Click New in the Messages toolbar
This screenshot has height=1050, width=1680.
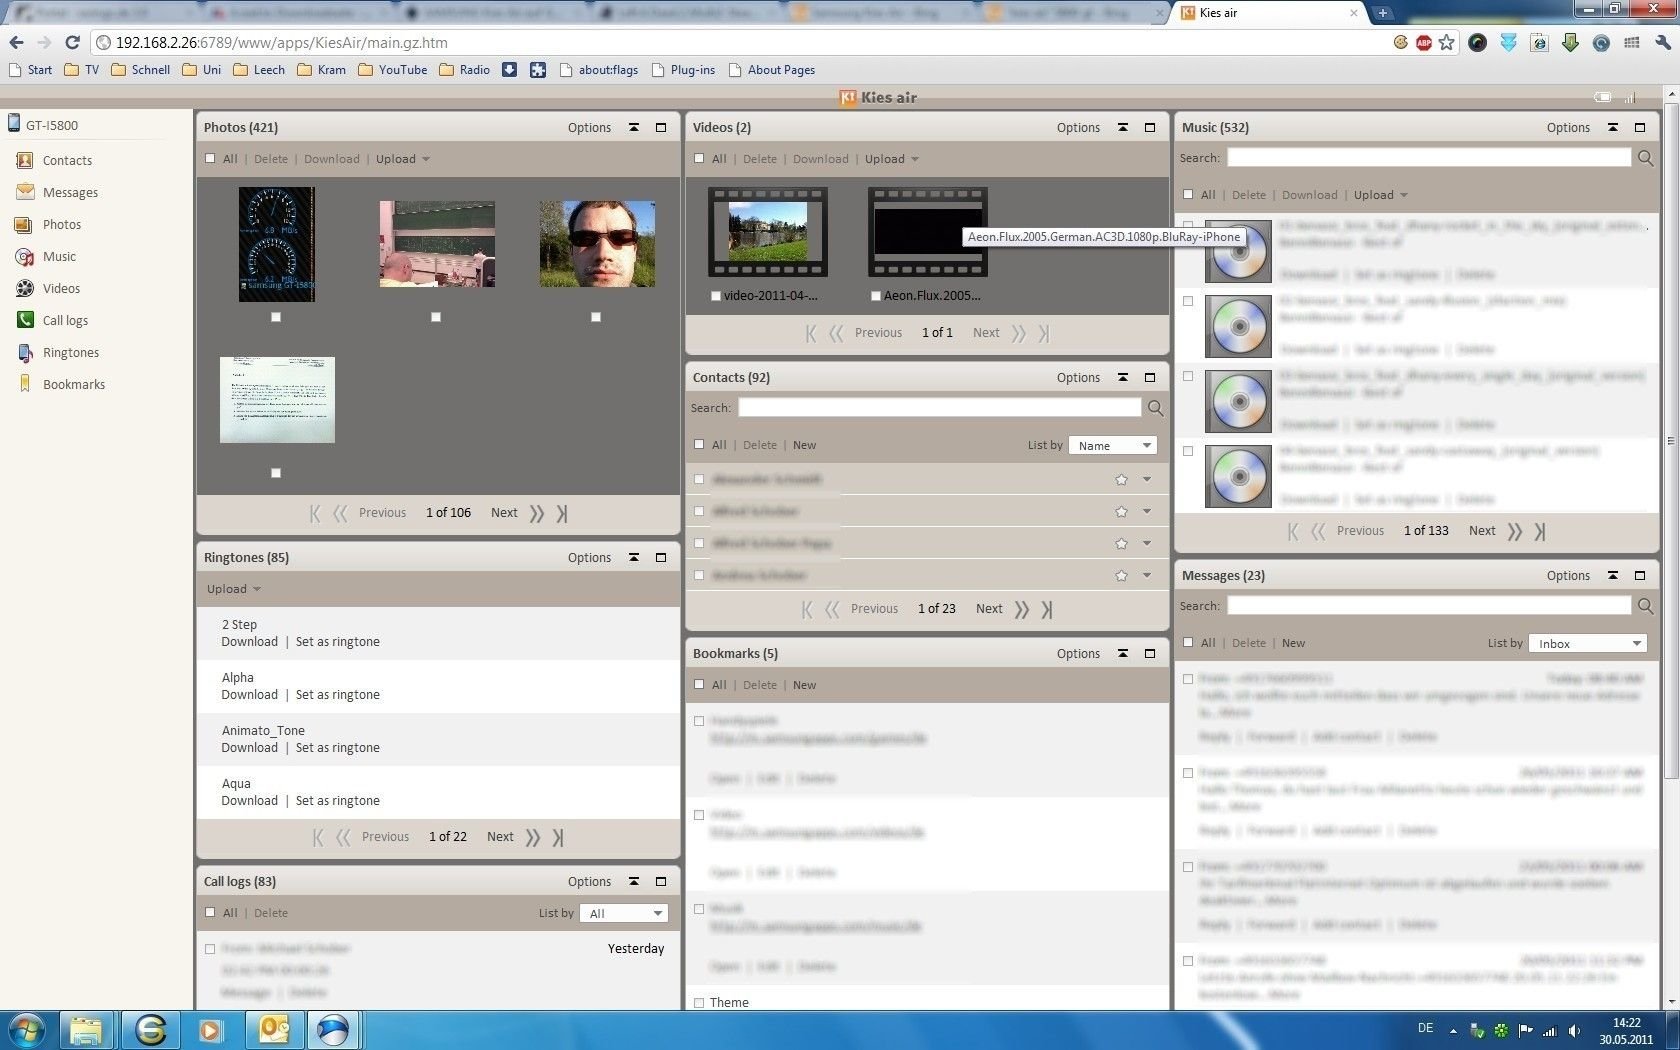(1293, 643)
